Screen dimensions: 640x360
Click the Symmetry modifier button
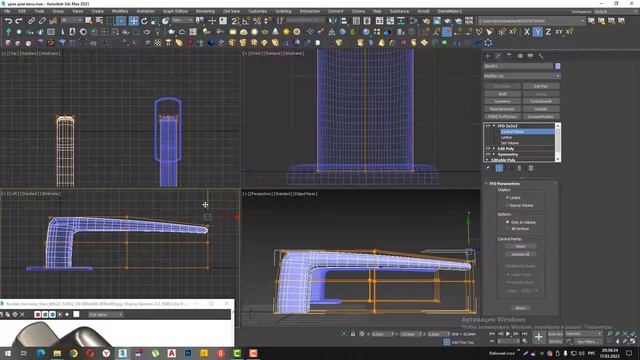point(502,101)
